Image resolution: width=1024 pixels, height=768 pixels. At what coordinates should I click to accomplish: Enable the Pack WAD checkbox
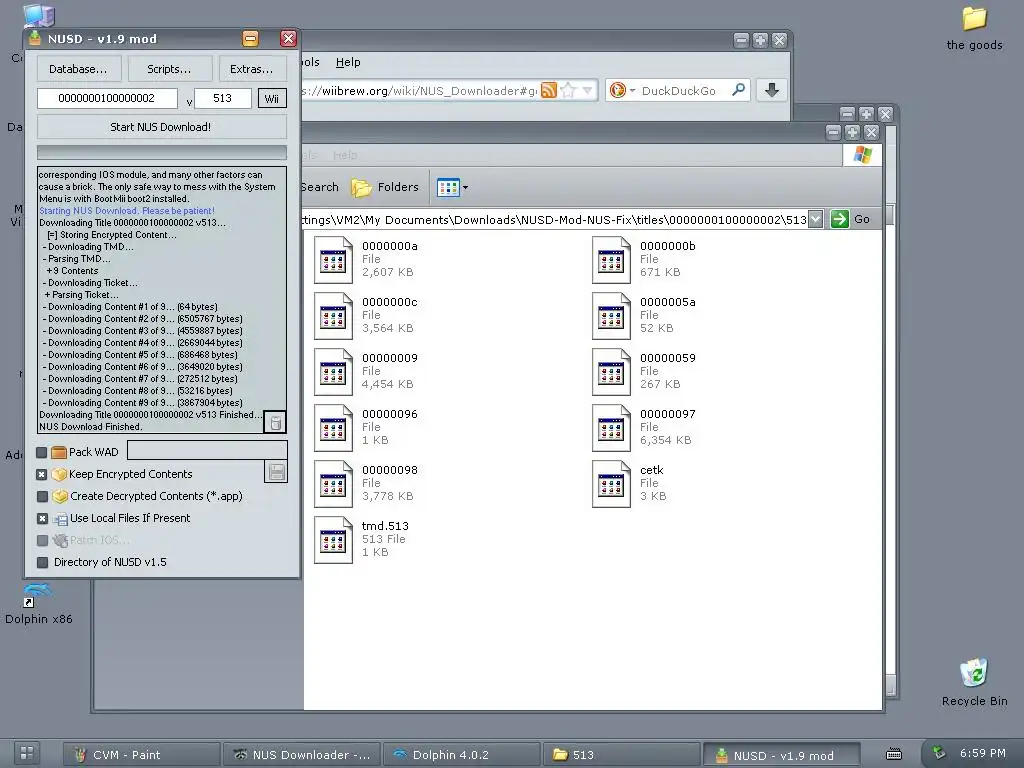pyautogui.click(x=42, y=452)
